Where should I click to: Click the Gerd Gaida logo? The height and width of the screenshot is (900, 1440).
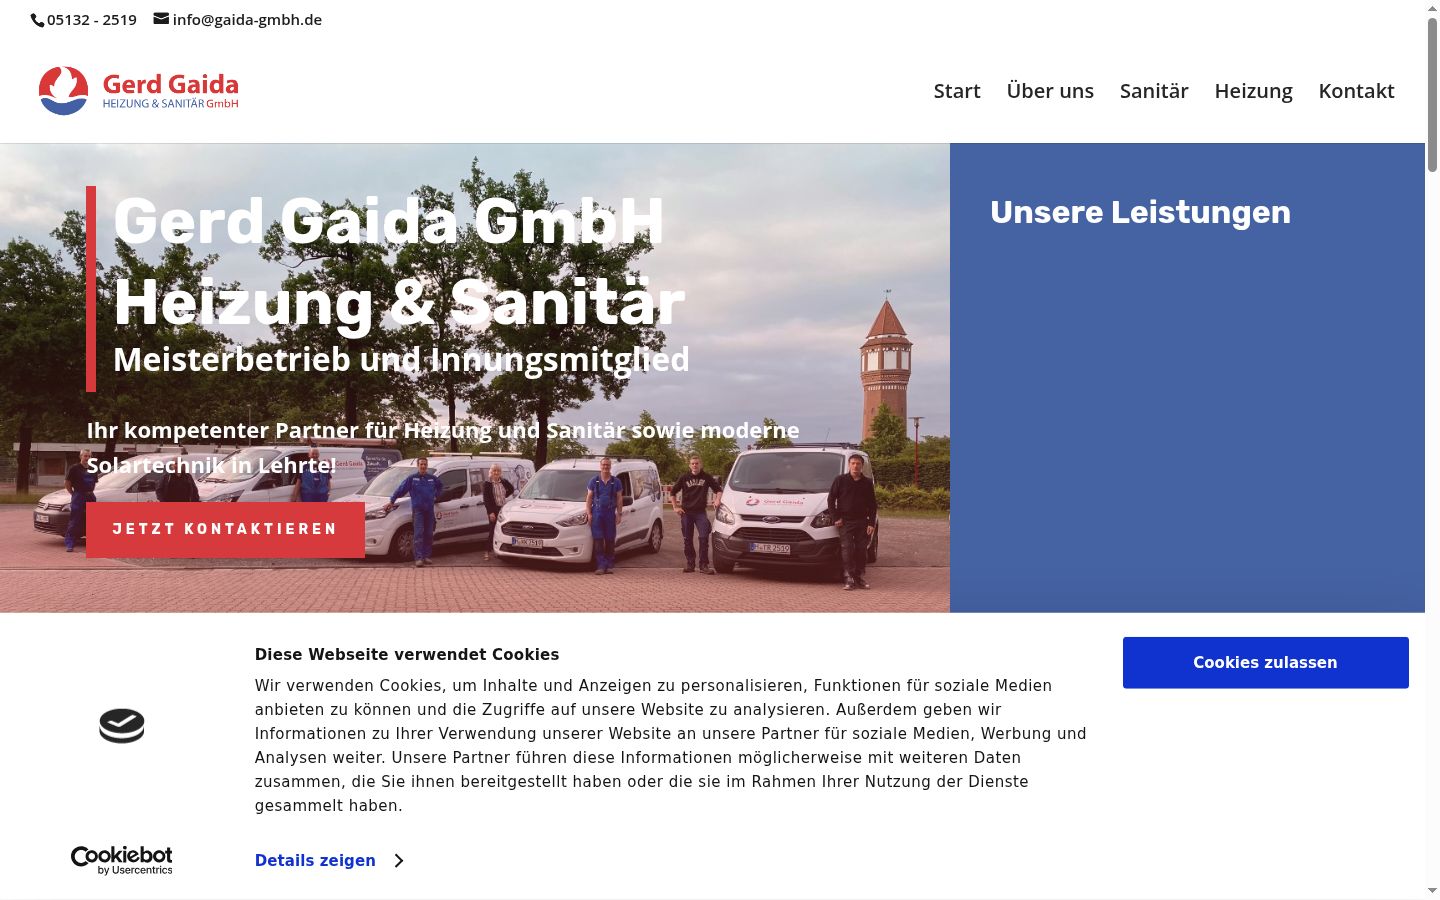[139, 91]
